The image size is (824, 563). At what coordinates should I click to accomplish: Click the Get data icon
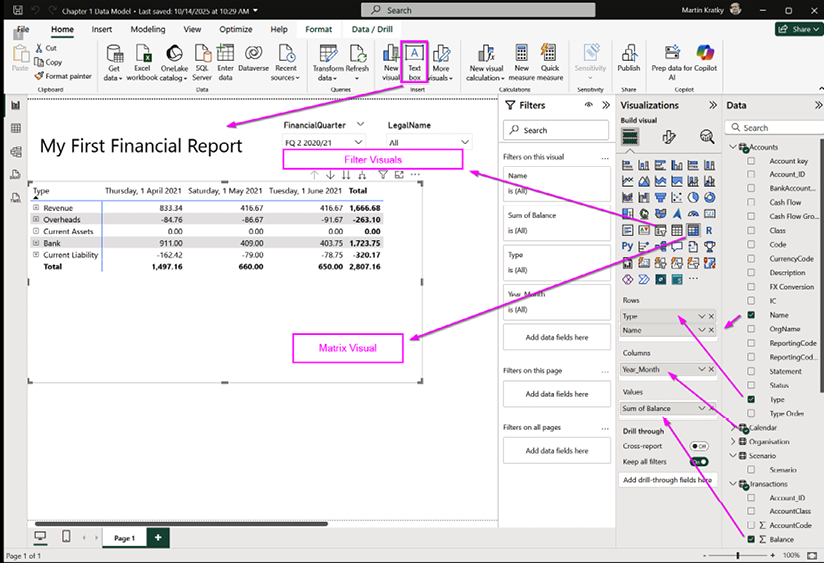coord(114,56)
